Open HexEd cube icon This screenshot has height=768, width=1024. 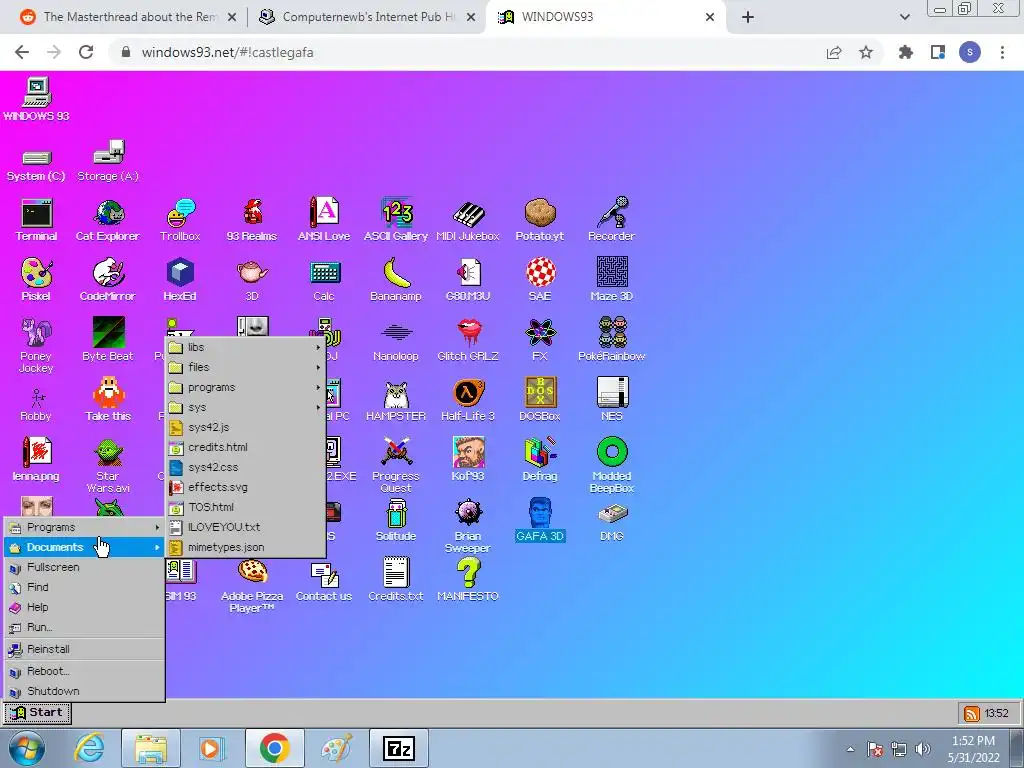180,280
